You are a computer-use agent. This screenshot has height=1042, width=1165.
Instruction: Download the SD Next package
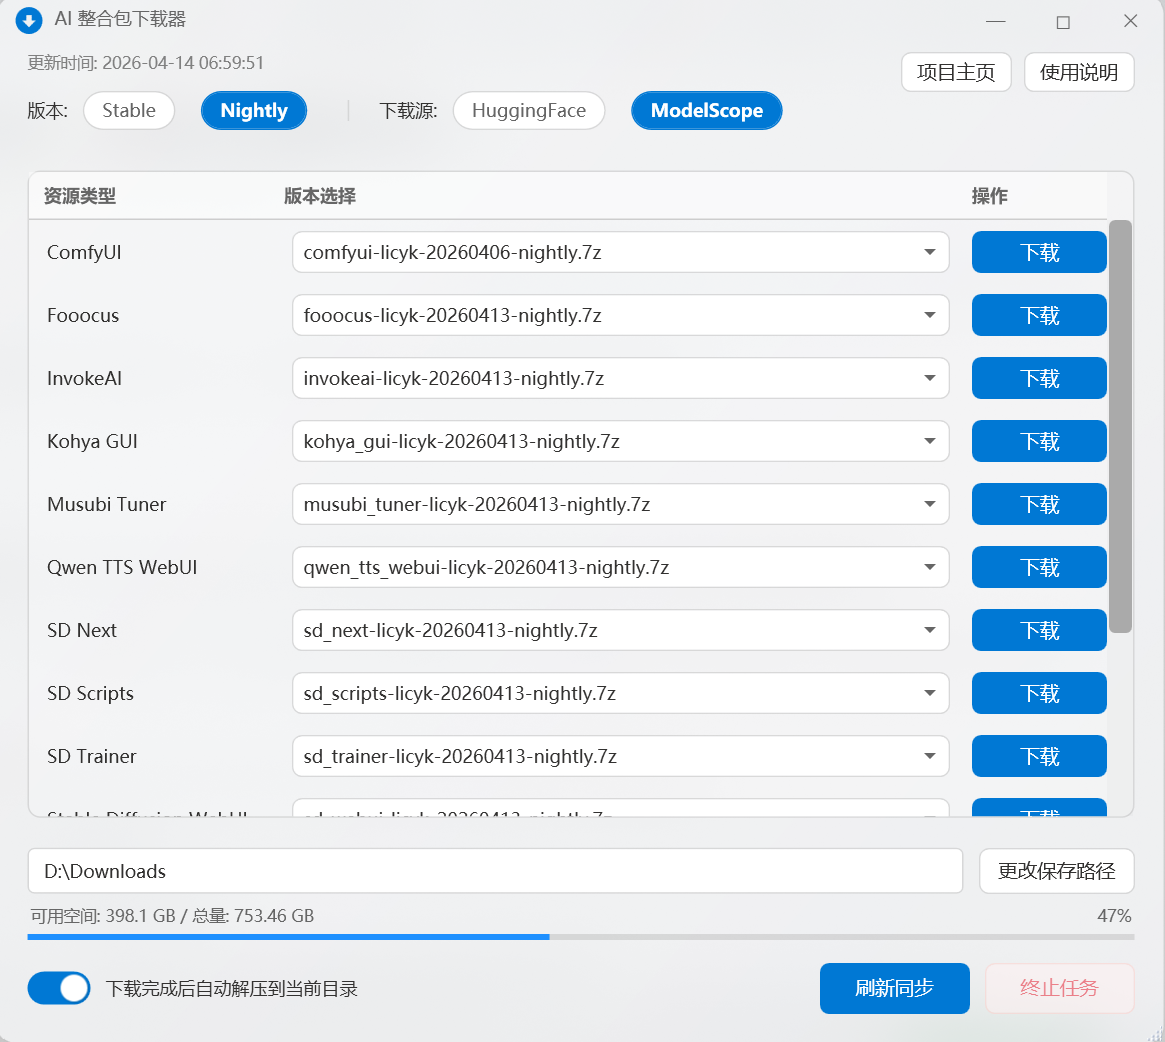point(1039,630)
